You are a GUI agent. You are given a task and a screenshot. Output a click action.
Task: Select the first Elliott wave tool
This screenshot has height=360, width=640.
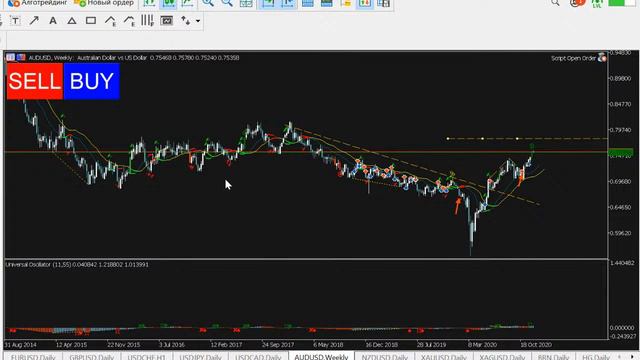pyautogui.click(x=110, y=20)
